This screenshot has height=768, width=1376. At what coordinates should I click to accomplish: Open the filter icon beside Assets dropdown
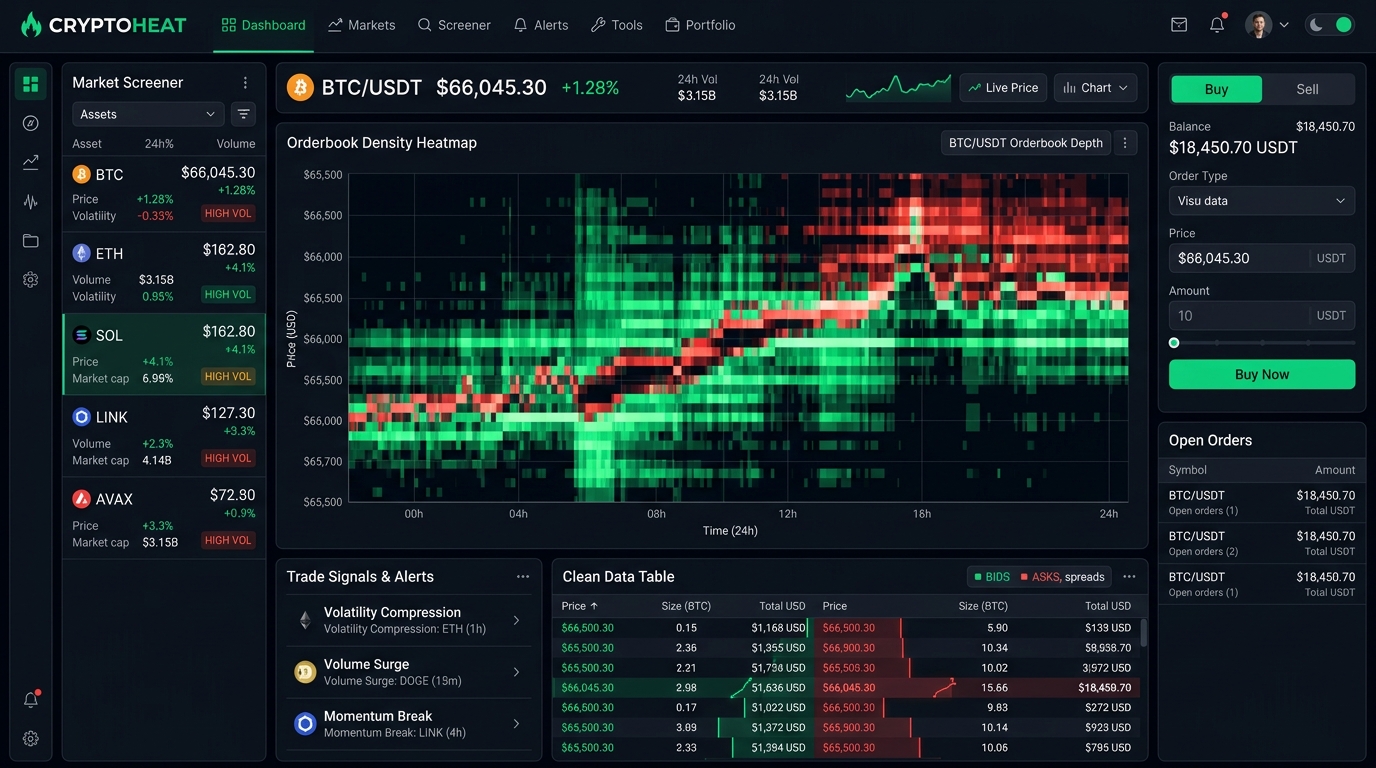coord(243,114)
